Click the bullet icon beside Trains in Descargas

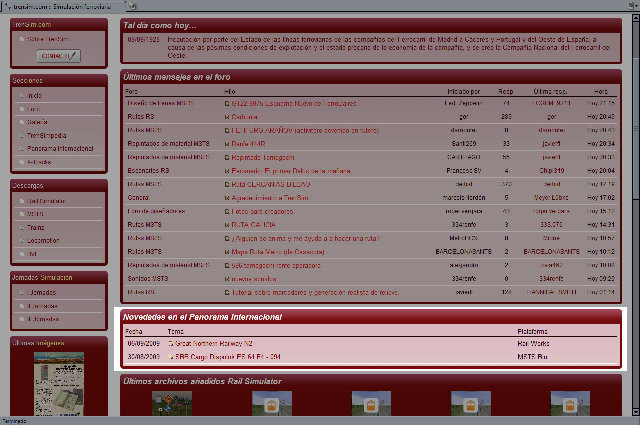tap(20, 227)
